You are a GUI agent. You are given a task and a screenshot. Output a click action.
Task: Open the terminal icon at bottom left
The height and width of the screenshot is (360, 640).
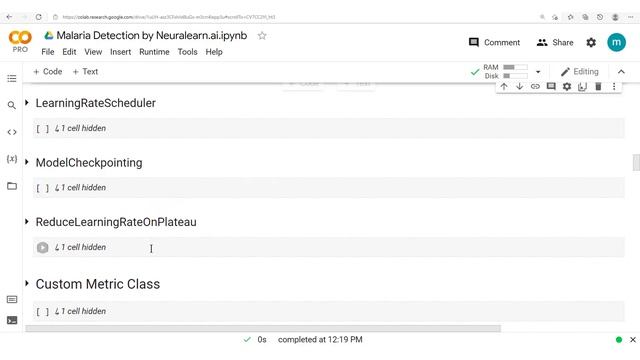(12, 320)
